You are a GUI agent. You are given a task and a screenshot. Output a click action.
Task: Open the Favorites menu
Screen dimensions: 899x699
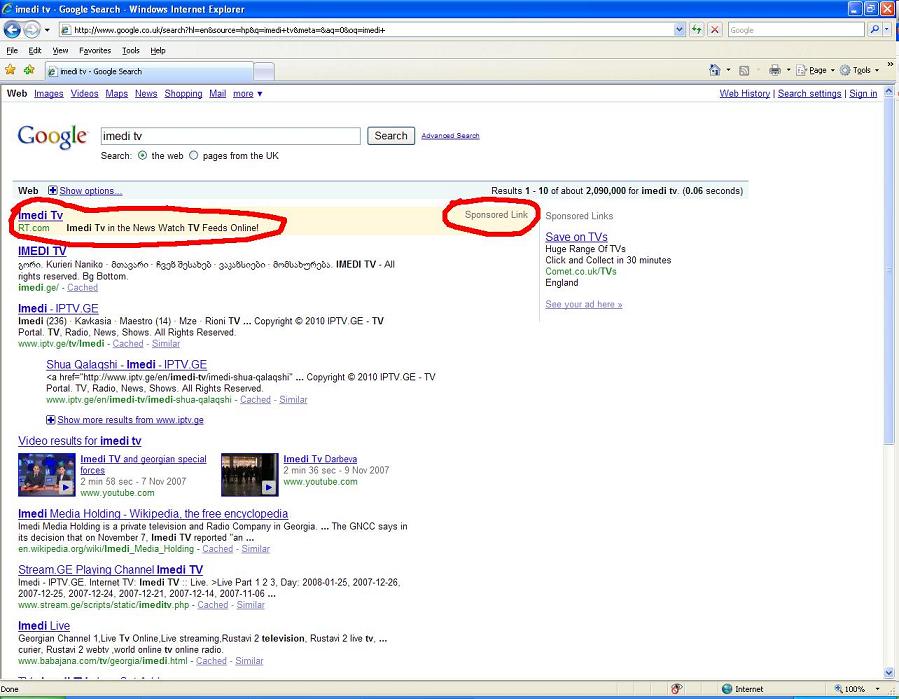(95, 50)
